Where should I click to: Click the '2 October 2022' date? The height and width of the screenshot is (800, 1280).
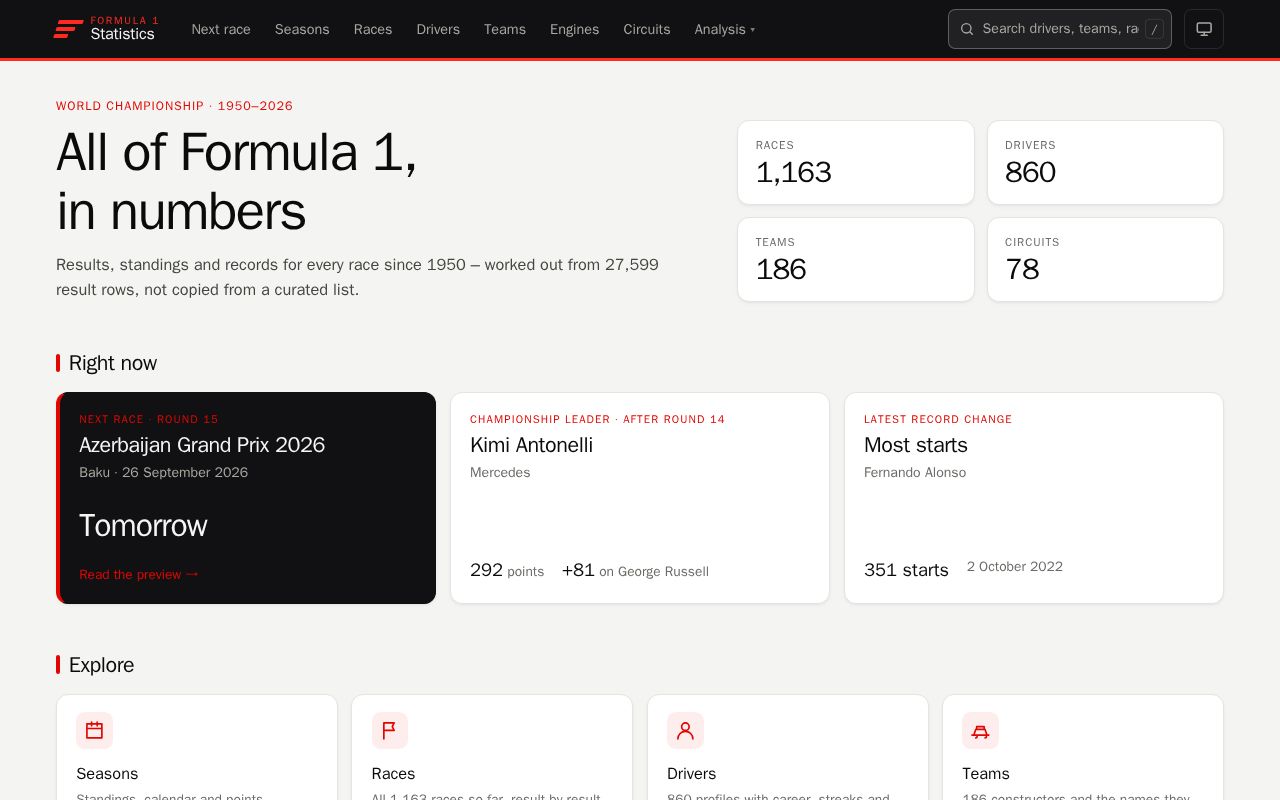pyautogui.click(x=1015, y=566)
